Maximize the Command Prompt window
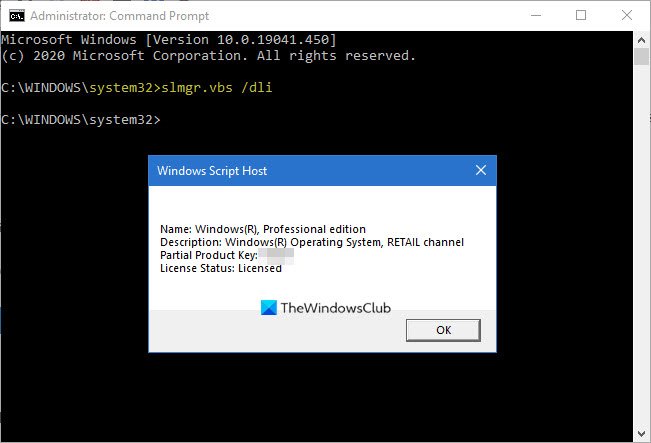Screen dimensions: 651x443 581,15
